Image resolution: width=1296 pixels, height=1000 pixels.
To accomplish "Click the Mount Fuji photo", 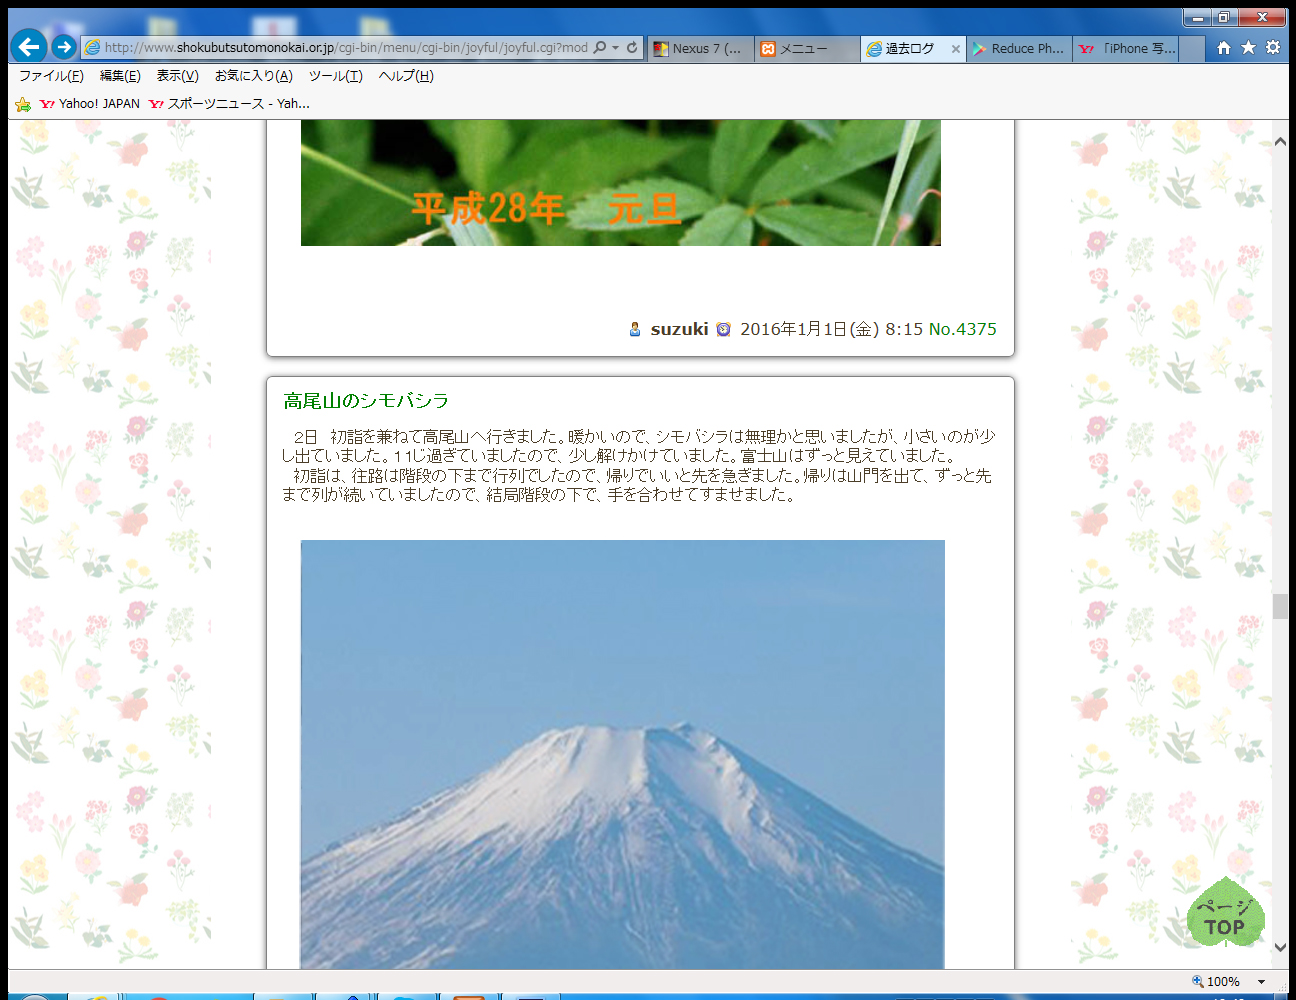I will (x=623, y=755).
